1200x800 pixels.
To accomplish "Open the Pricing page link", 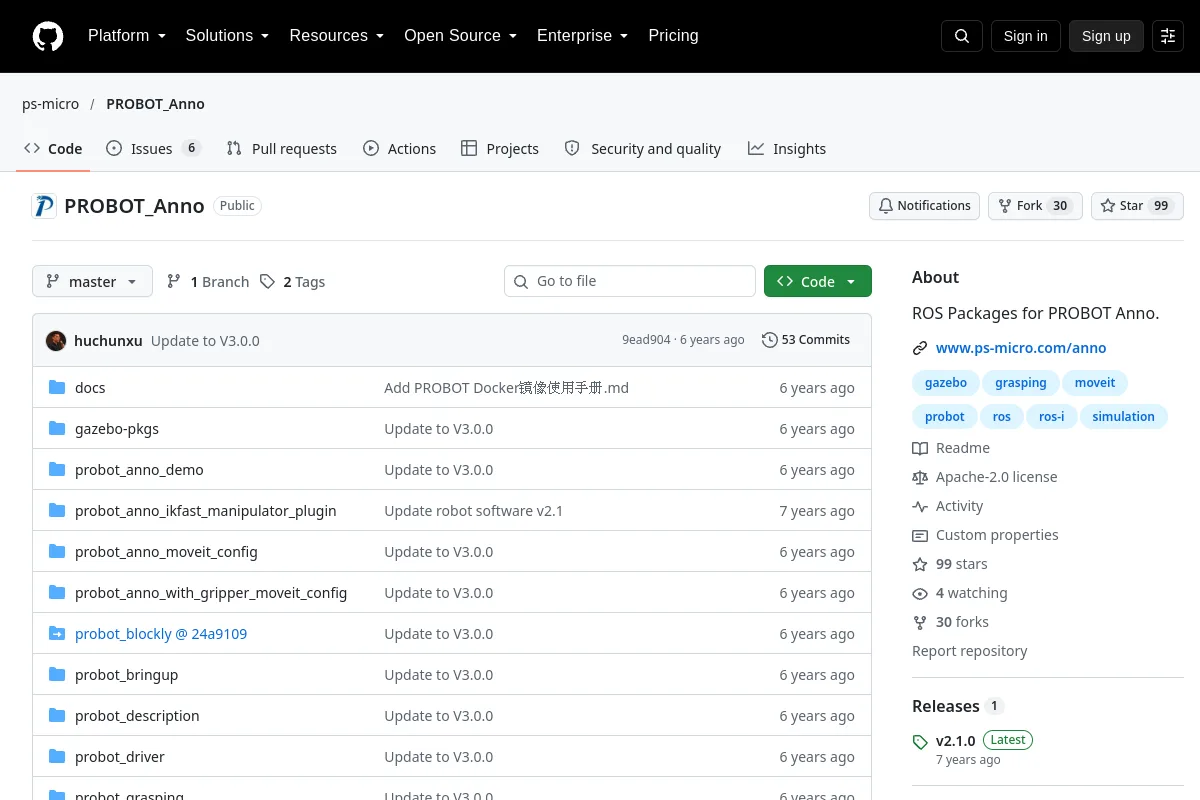I will [x=673, y=36].
